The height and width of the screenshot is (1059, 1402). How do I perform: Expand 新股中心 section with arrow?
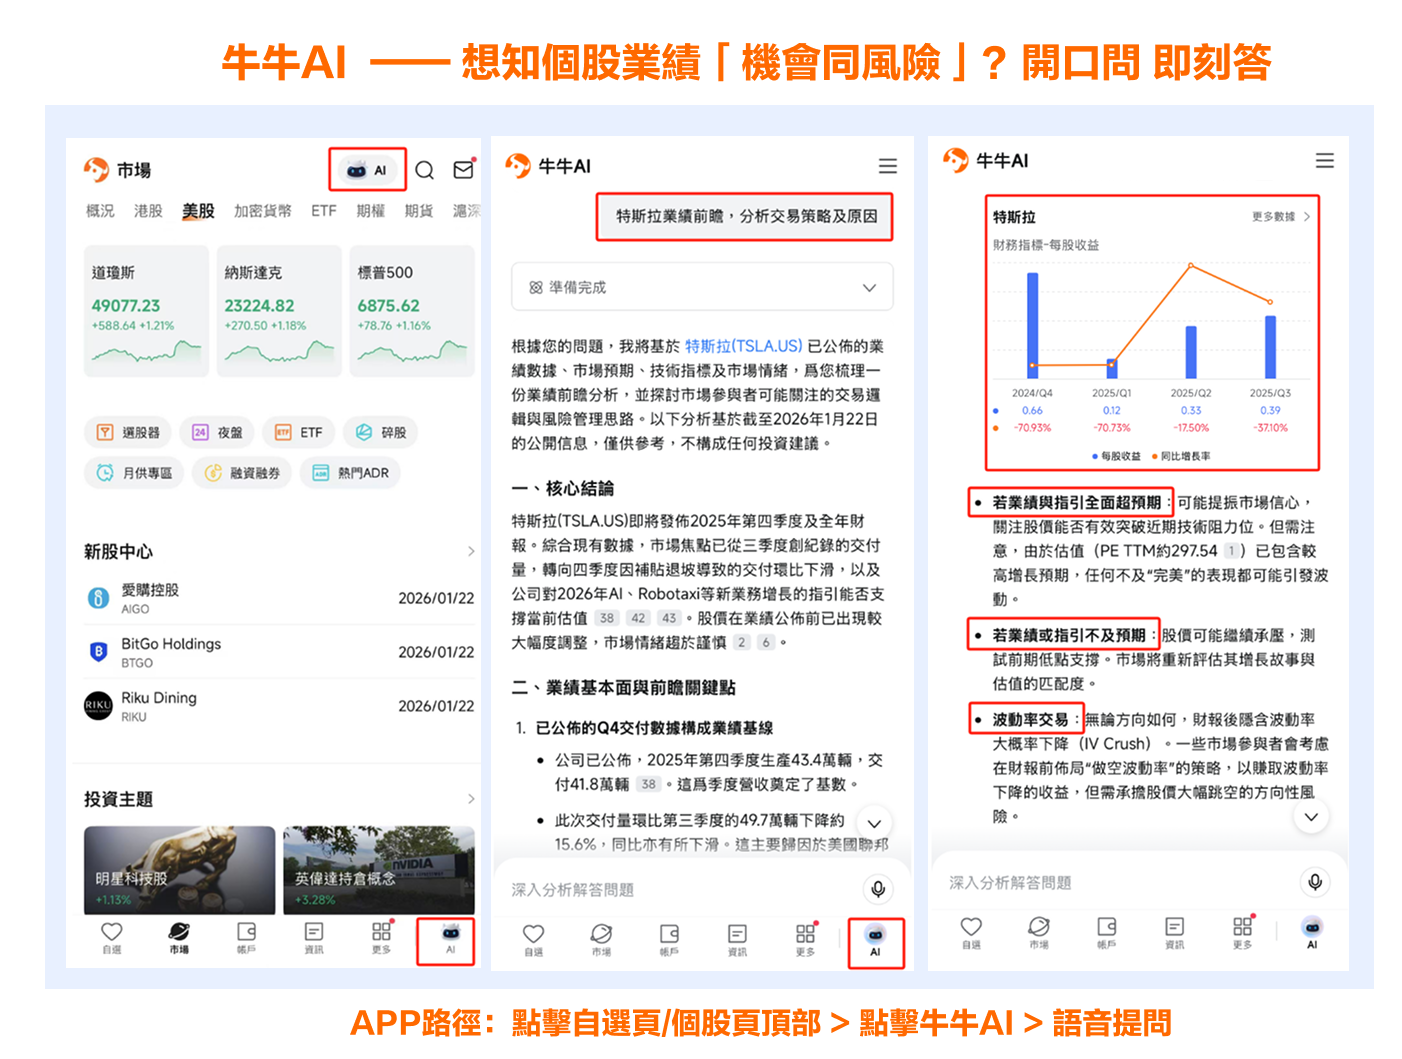click(x=471, y=551)
